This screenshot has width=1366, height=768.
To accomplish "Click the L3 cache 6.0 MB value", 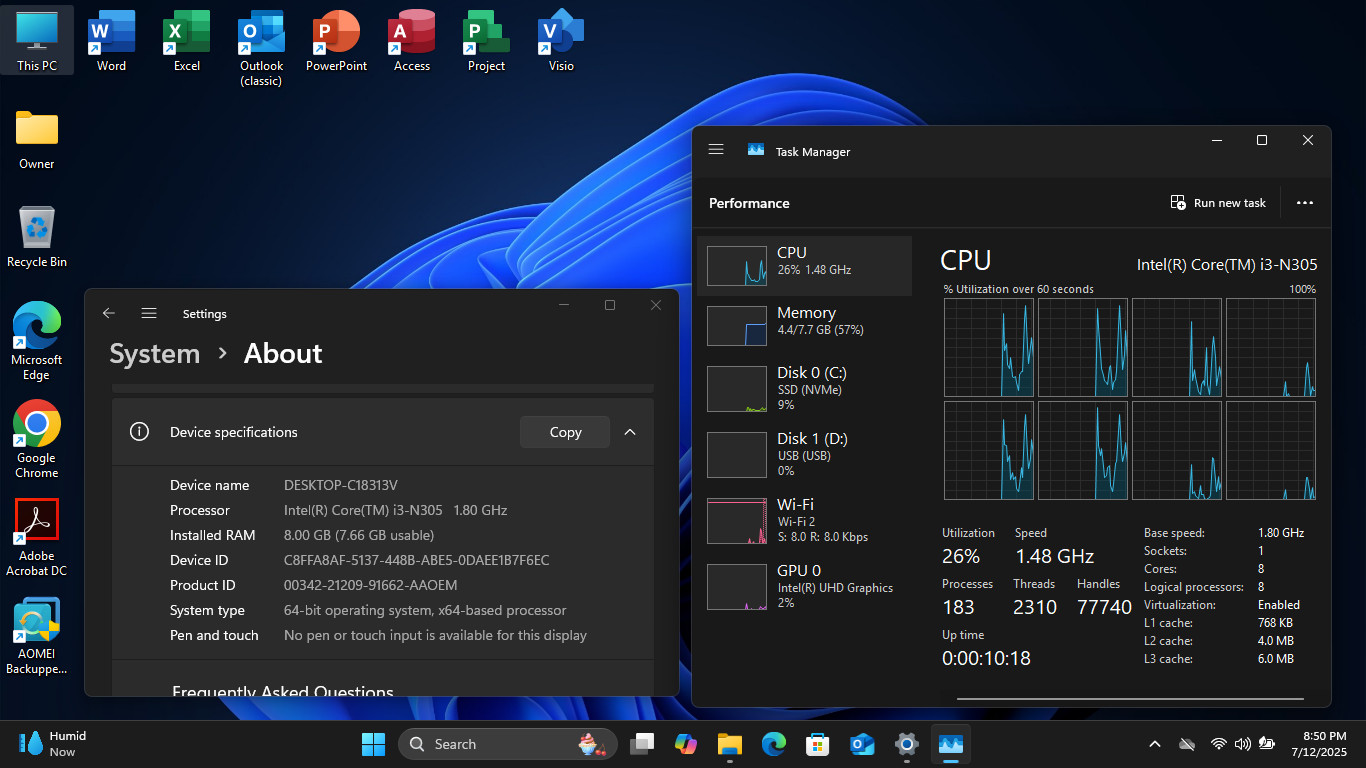I will 1276,659.
